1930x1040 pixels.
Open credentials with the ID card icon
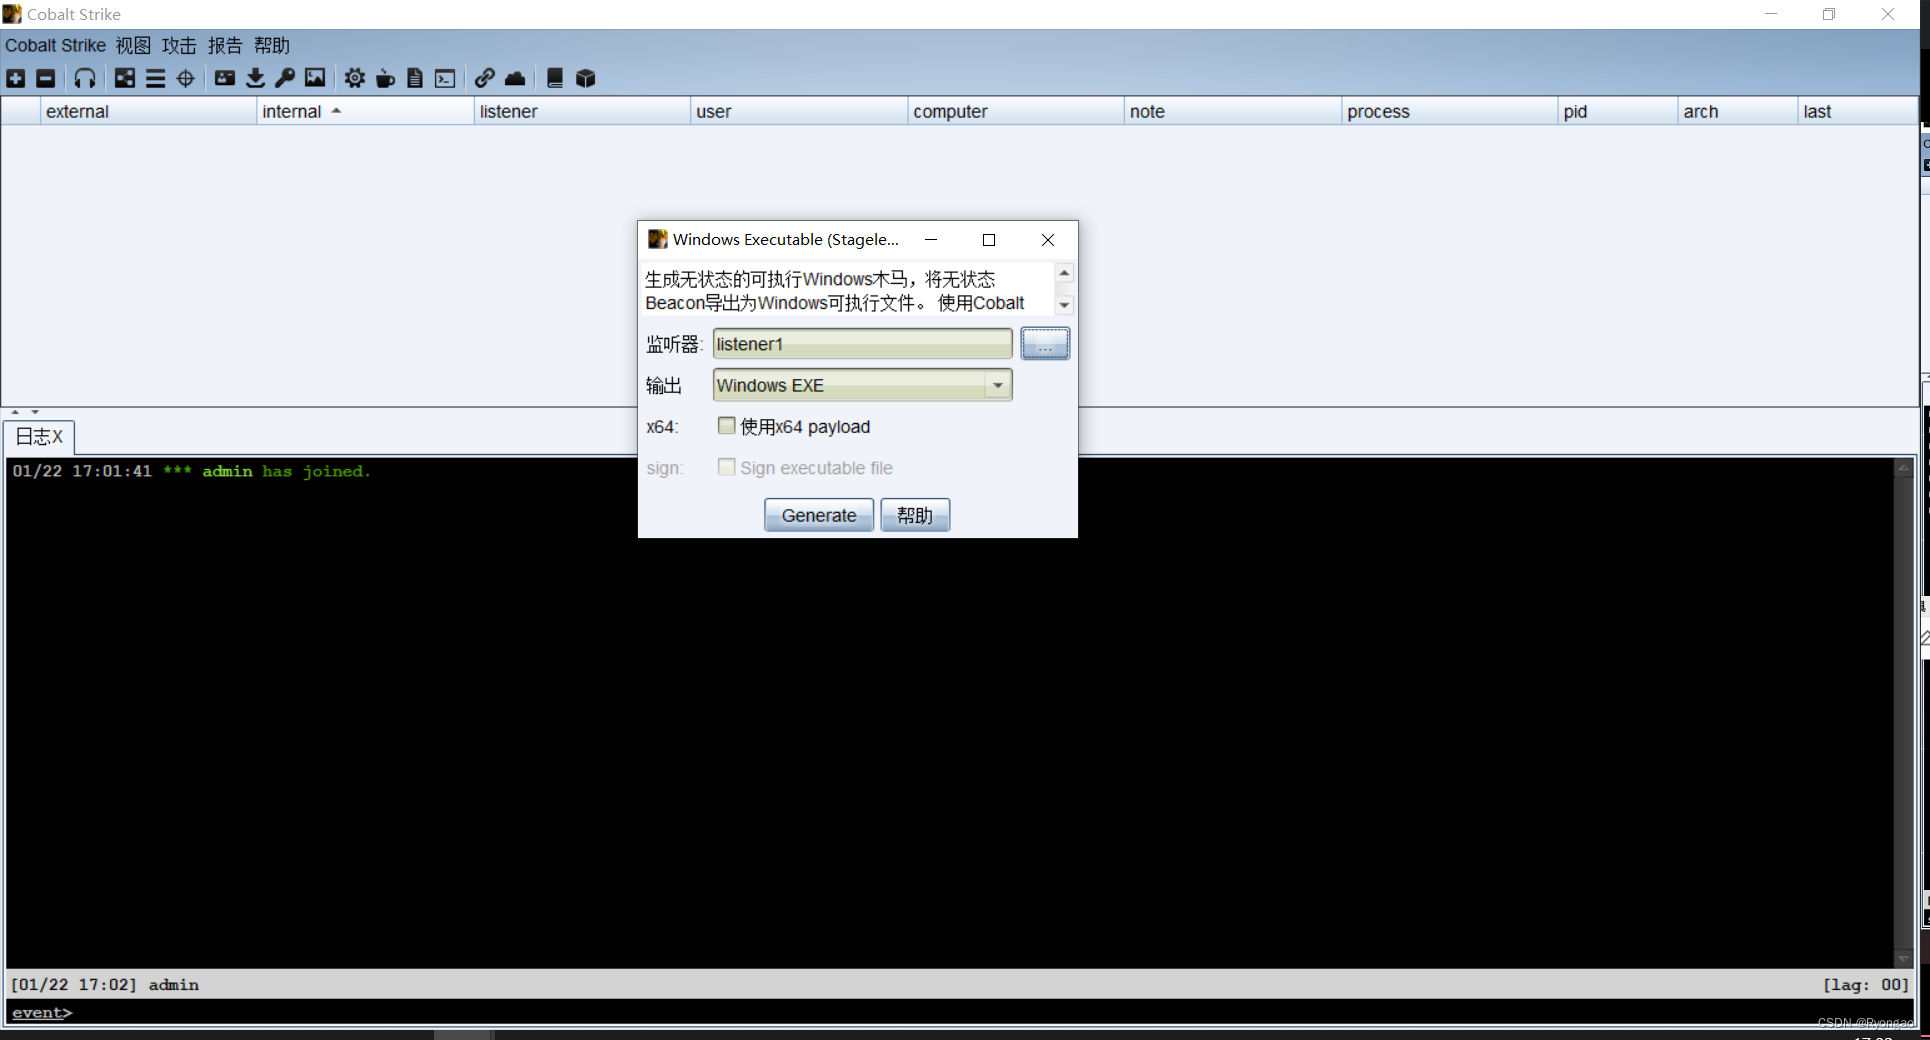[x=225, y=78]
